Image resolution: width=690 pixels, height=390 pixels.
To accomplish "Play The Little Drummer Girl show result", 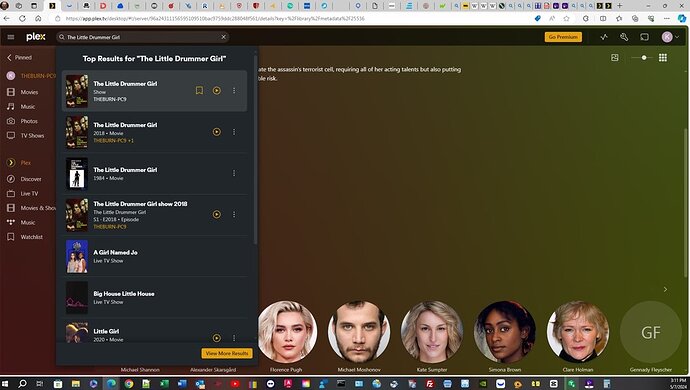I will tap(217, 91).
